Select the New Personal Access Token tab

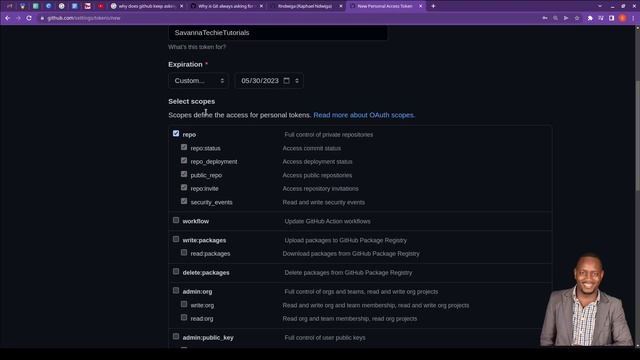coord(386,6)
